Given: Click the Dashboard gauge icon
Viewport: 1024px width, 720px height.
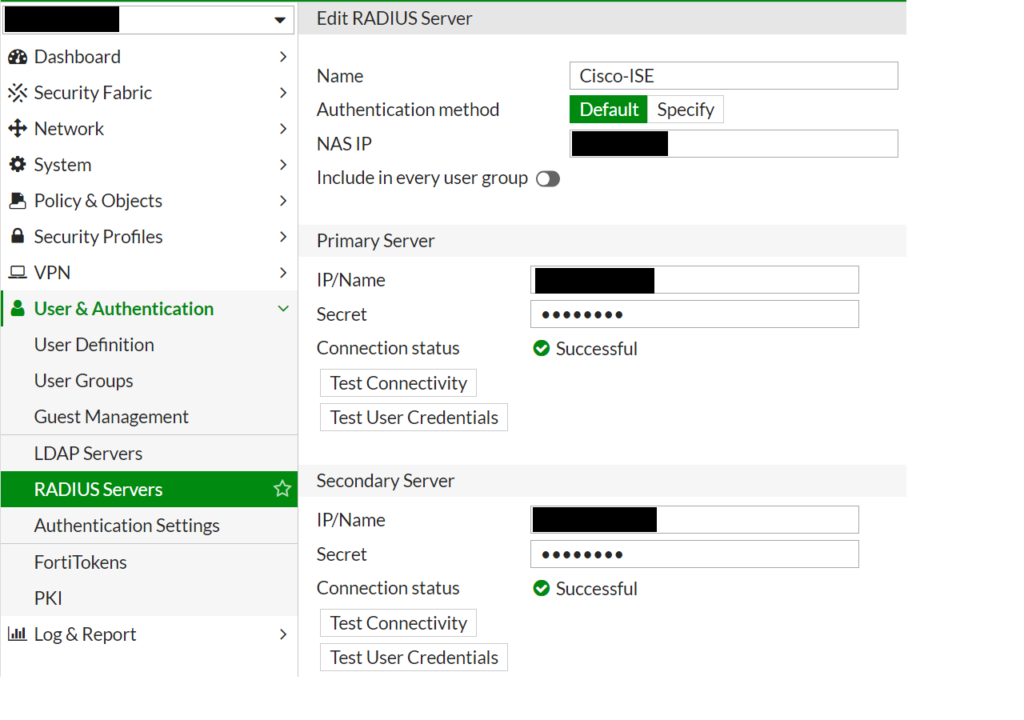Looking at the screenshot, I should (17, 57).
